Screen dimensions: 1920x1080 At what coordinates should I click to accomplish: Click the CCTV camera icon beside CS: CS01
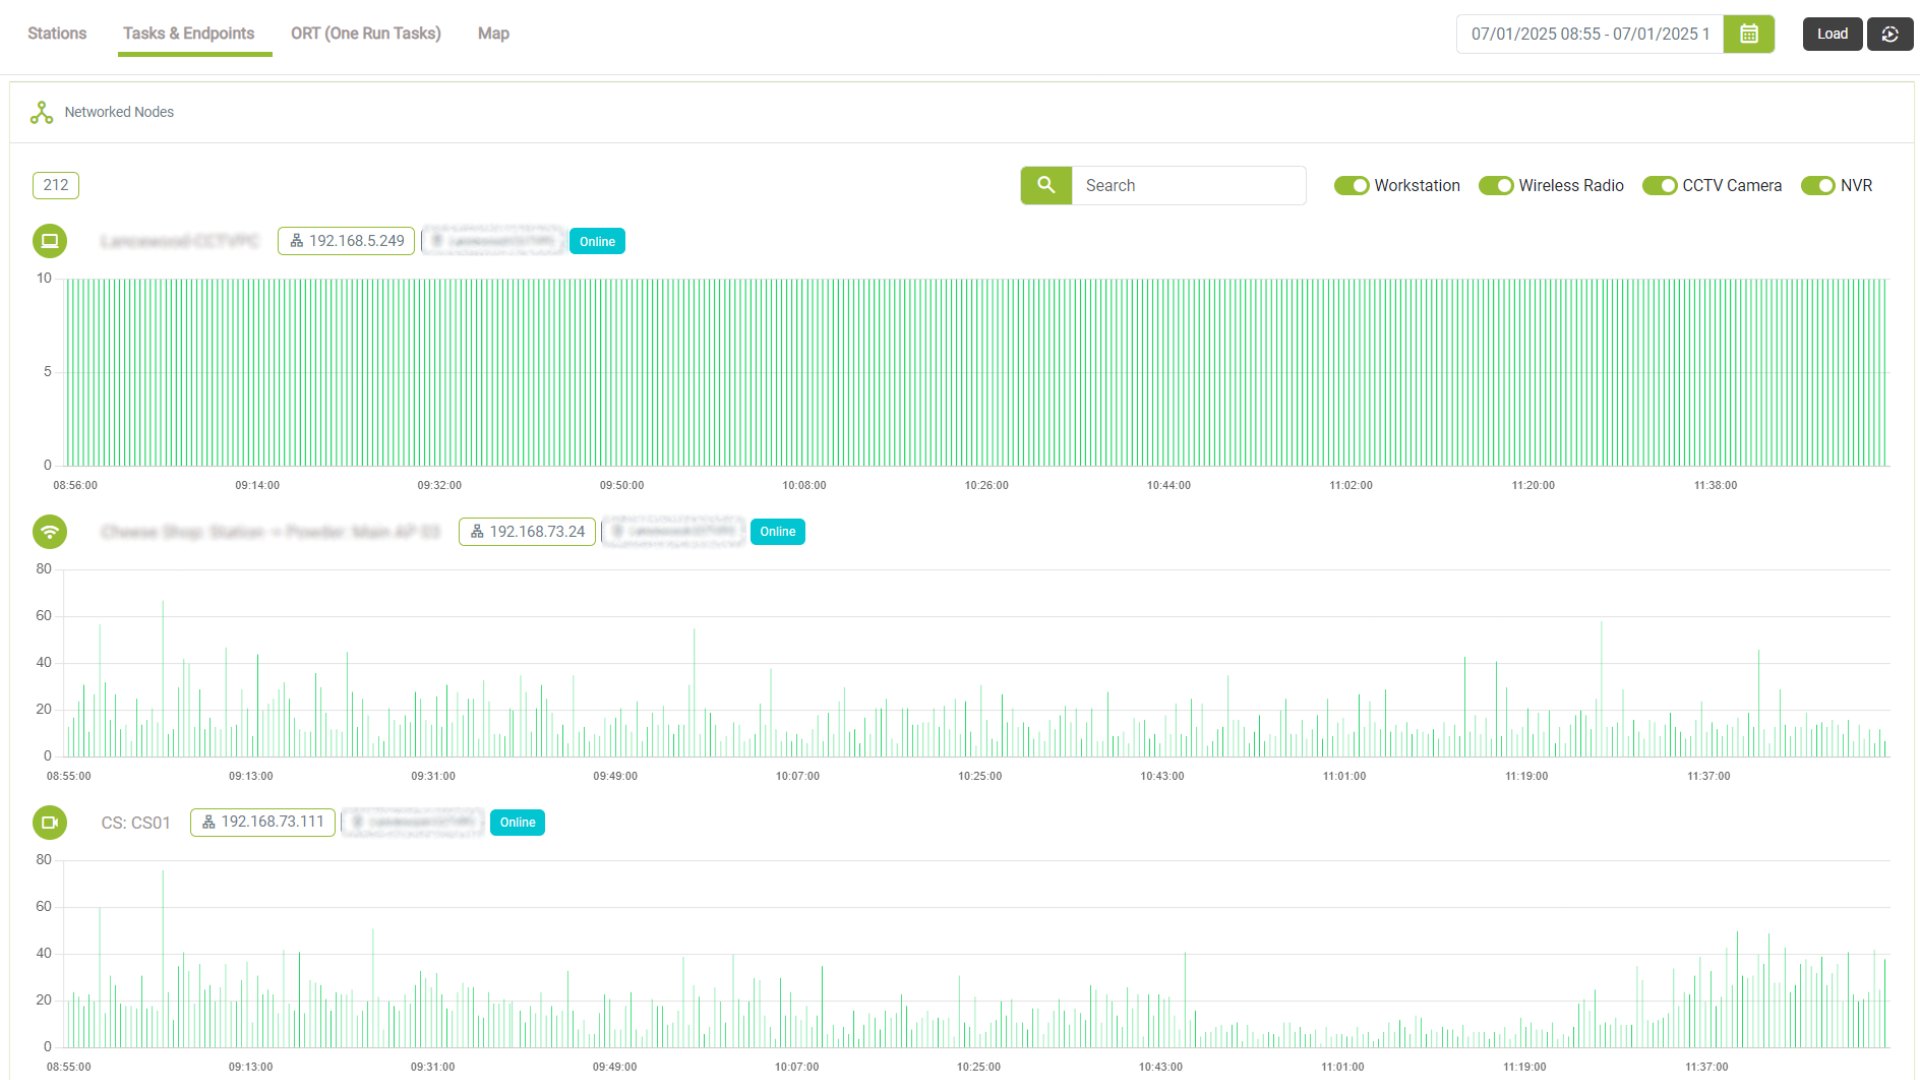pyautogui.click(x=50, y=822)
